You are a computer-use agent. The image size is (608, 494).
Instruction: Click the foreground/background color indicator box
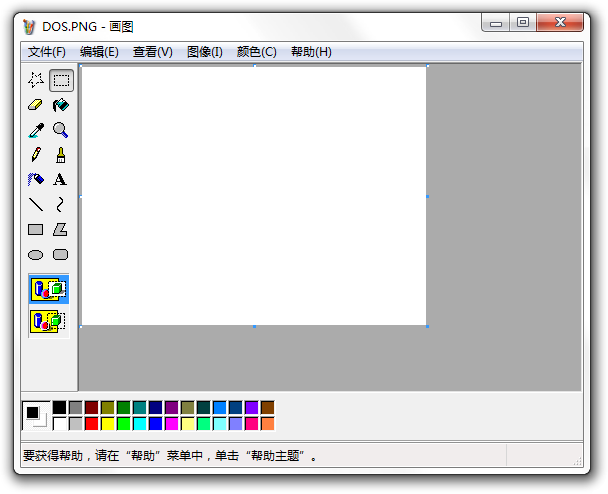[36, 414]
